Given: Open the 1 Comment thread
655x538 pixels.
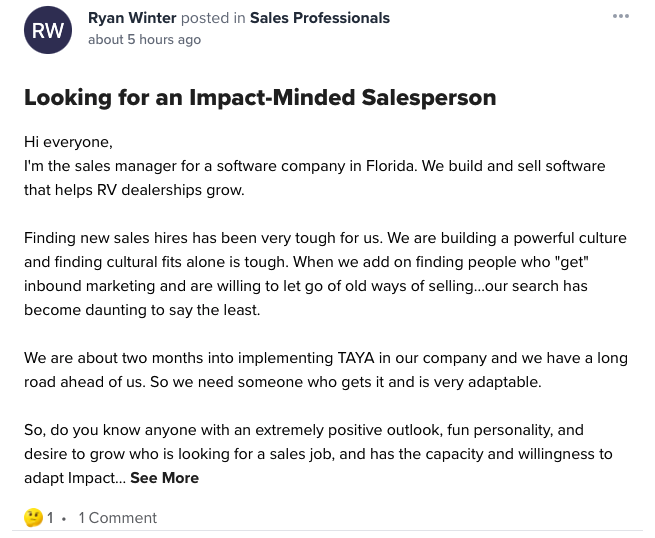Looking at the screenshot, I should (x=118, y=518).
